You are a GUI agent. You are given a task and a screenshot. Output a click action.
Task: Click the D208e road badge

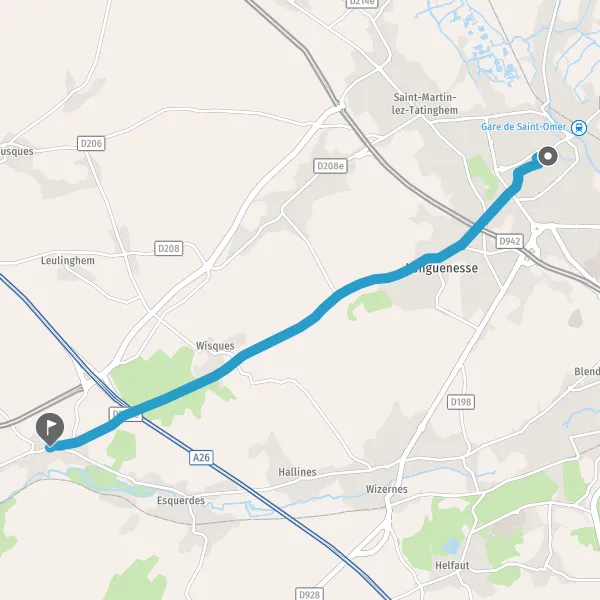tap(330, 166)
